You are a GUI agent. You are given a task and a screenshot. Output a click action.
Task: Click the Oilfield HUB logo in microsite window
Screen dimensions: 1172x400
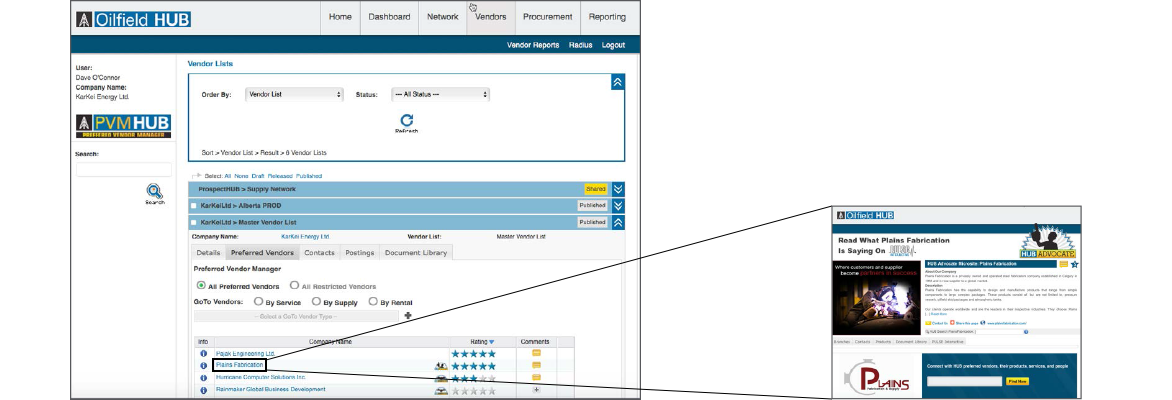click(866, 215)
